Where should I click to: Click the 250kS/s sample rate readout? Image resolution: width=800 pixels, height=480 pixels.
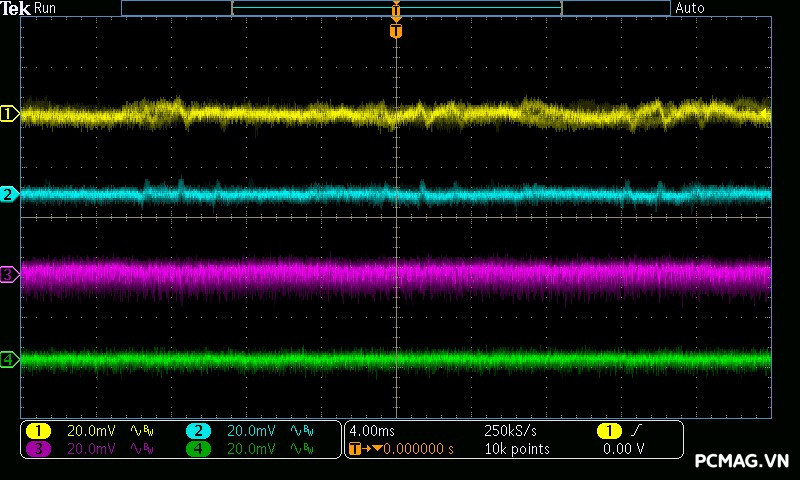[x=512, y=431]
